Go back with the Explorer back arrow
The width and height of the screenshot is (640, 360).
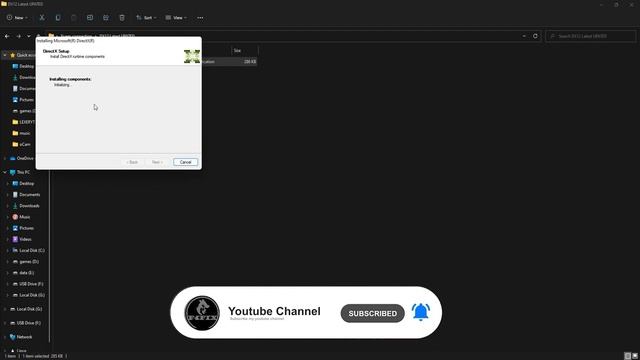(7, 36)
